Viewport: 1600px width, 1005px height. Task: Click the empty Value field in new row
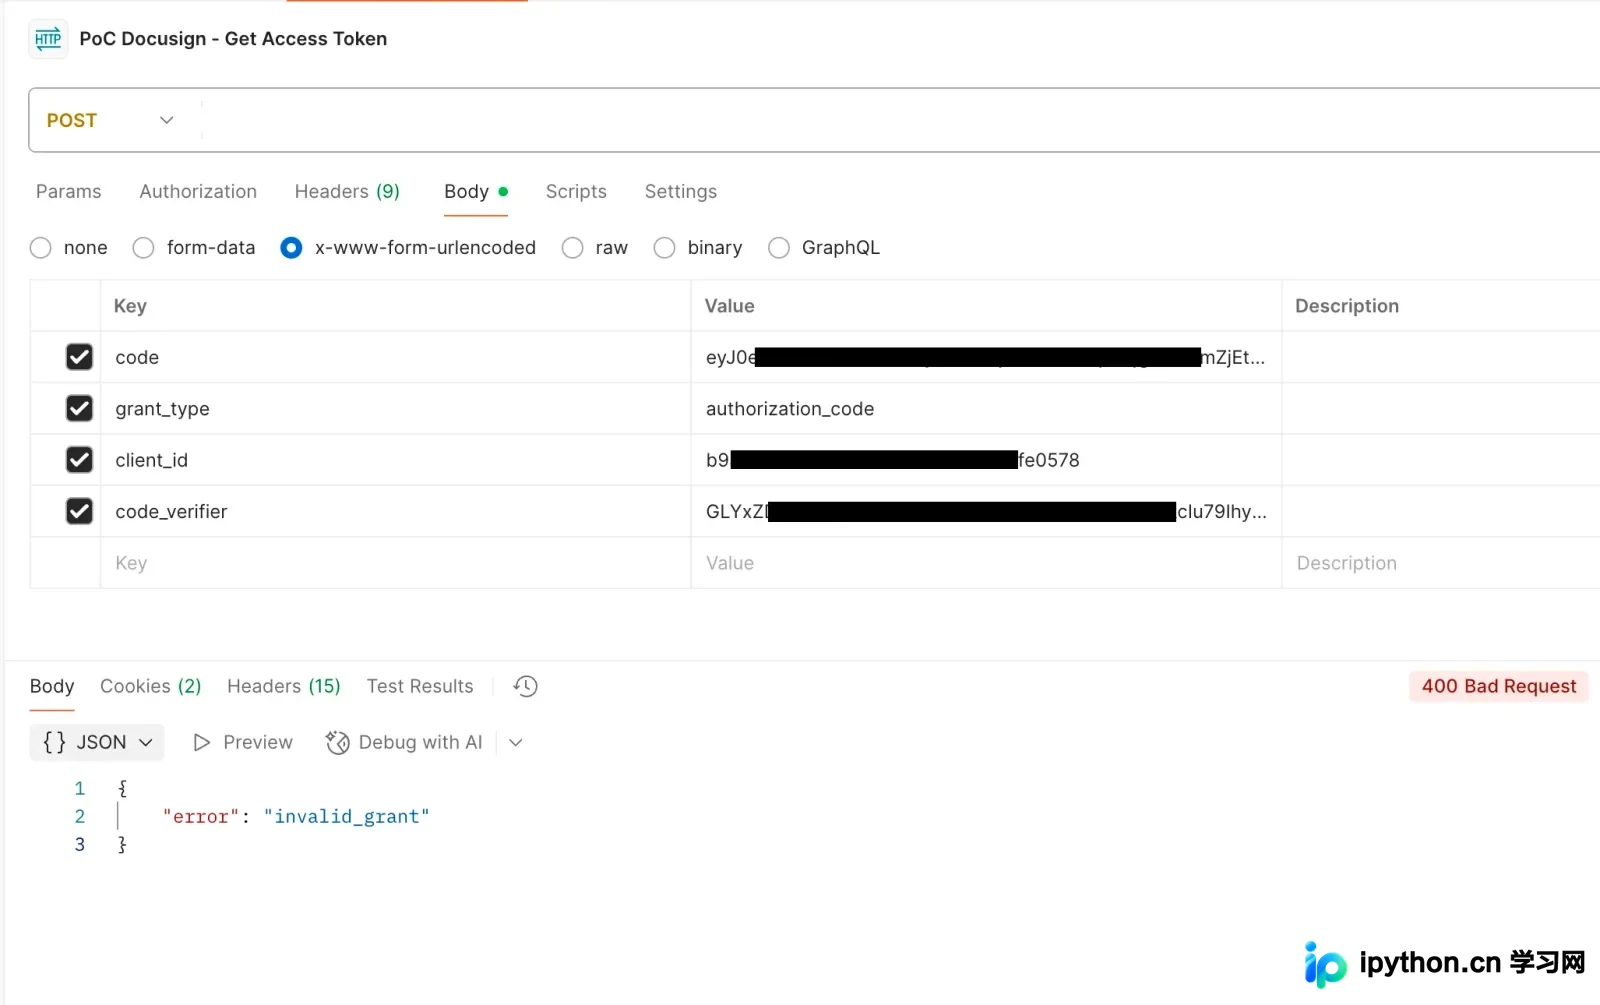(x=986, y=563)
